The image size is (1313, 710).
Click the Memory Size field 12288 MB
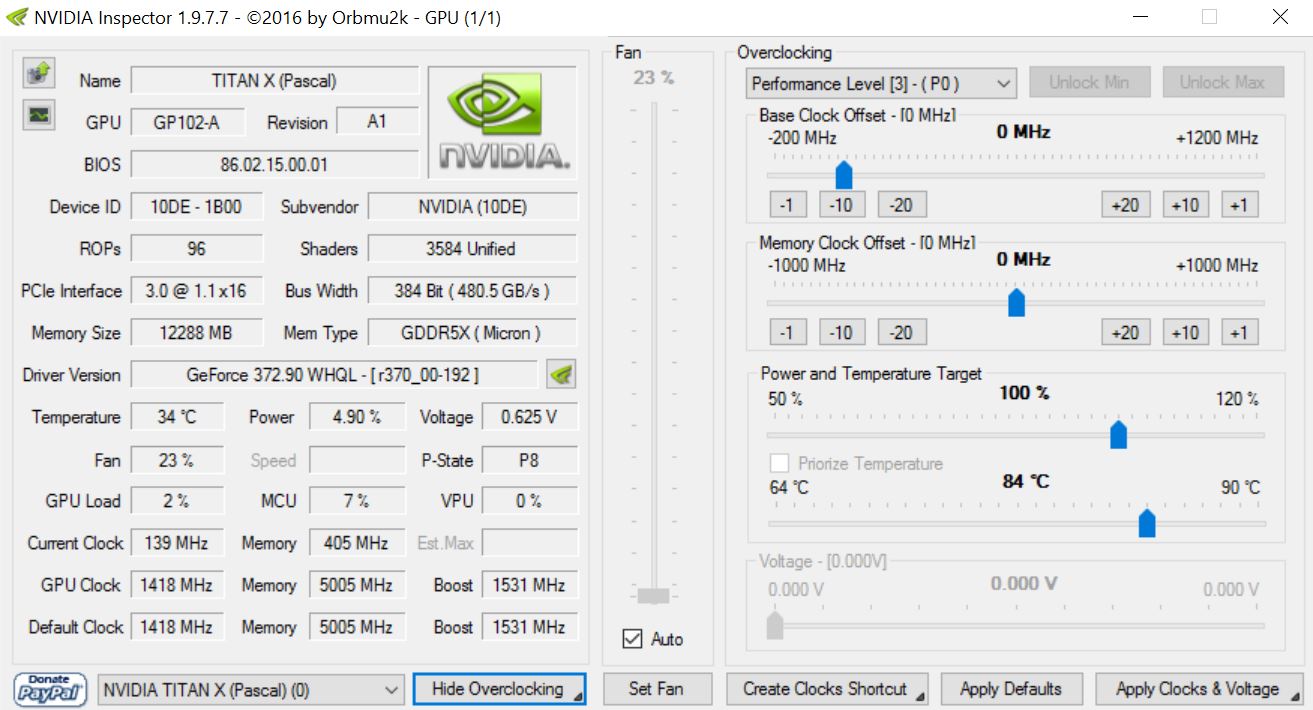[x=197, y=332]
